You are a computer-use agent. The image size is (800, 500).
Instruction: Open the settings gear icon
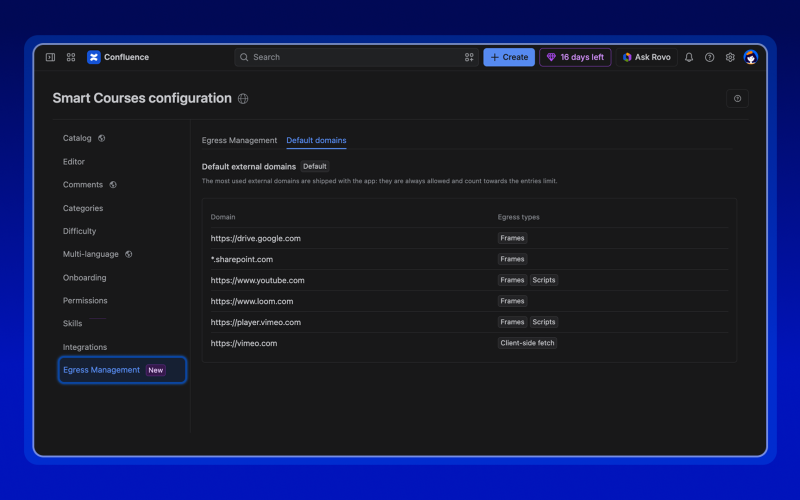point(730,57)
